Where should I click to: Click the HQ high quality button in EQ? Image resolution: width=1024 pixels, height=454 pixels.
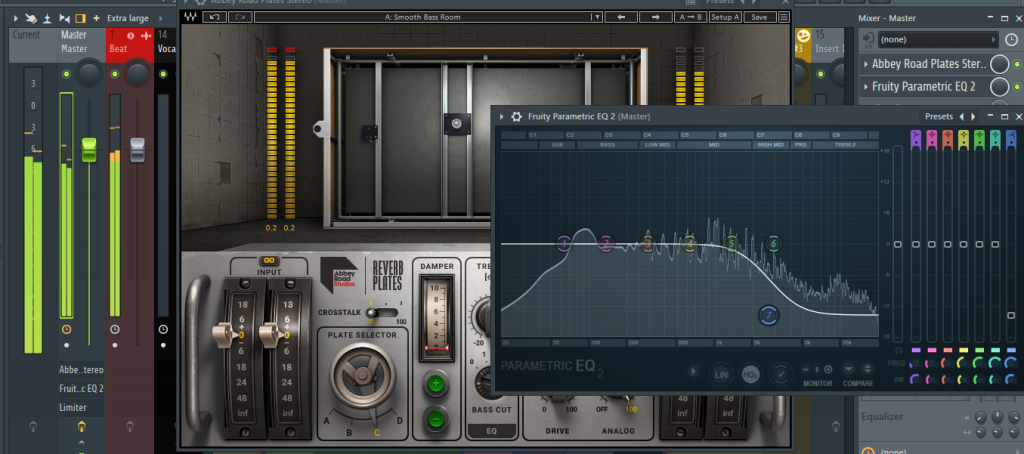click(x=750, y=373)
